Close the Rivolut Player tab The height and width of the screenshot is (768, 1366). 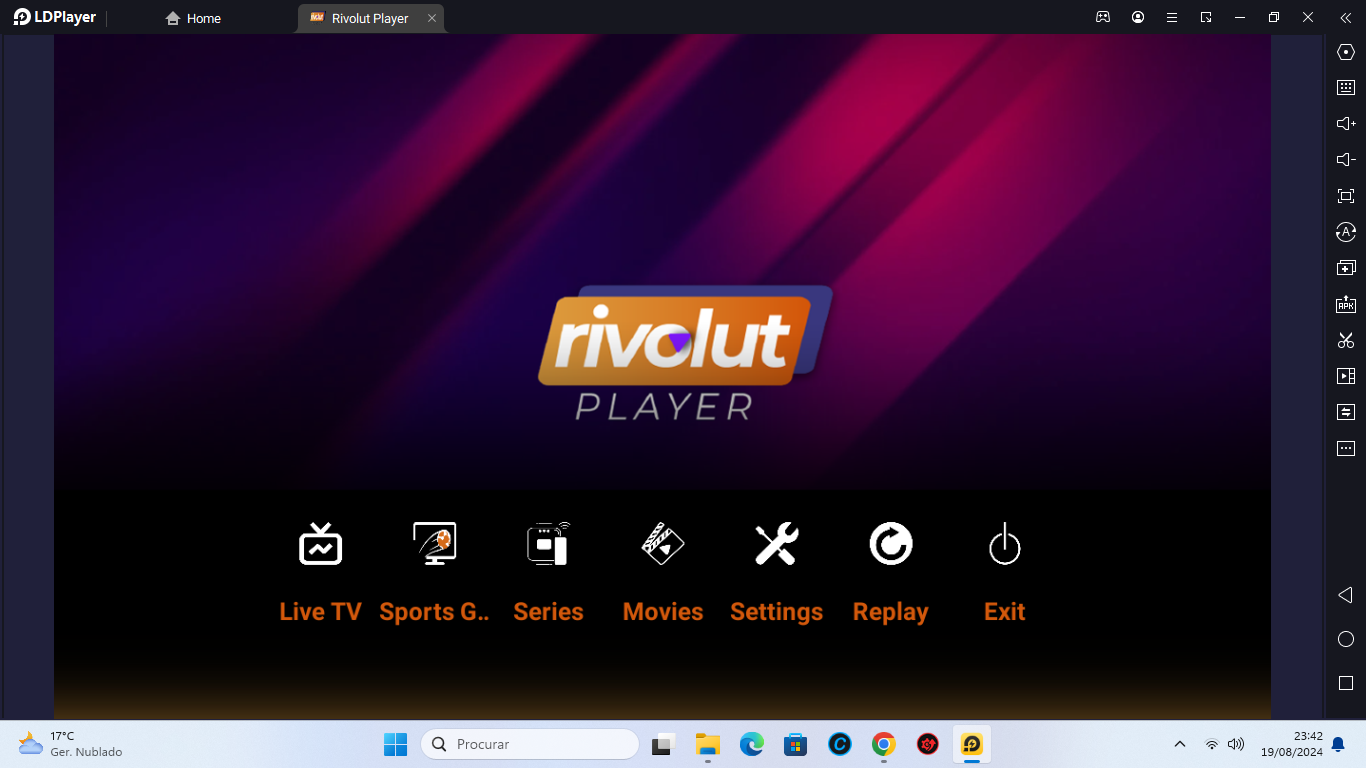point(432,18)
